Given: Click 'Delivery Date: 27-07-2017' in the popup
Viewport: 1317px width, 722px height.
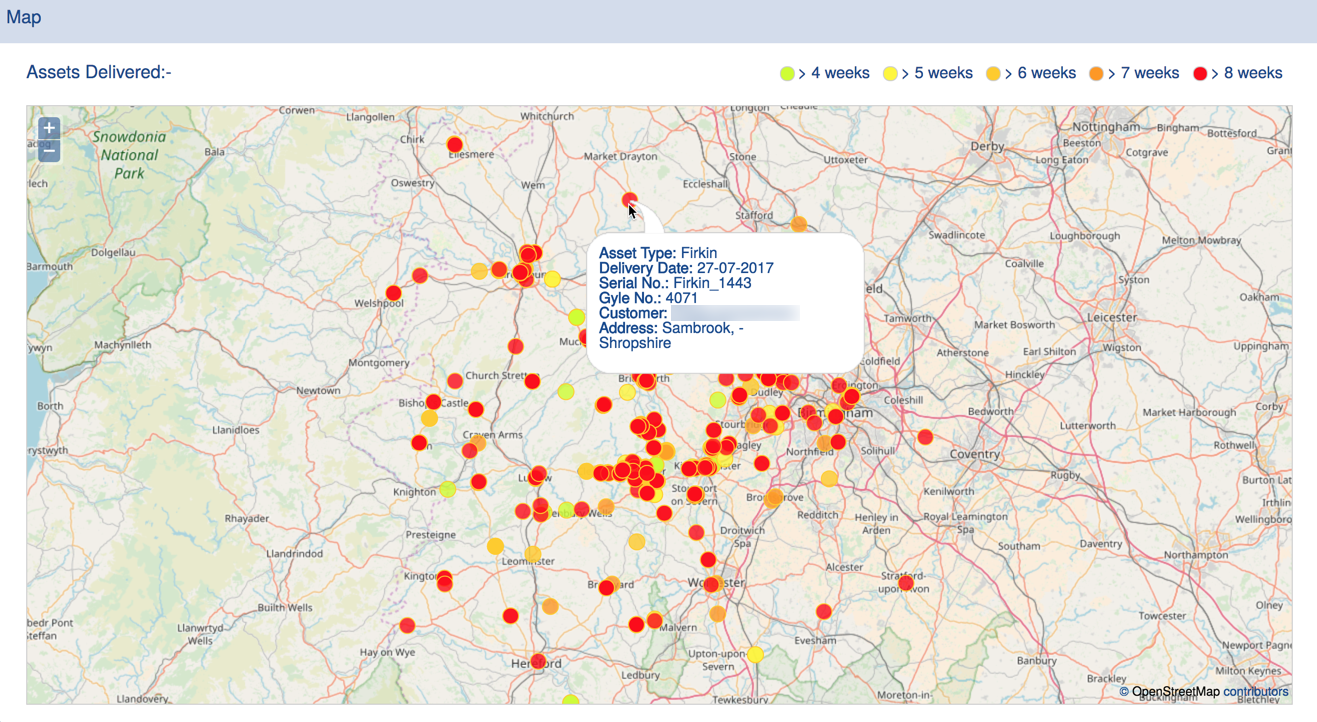Looking at the screenshot, I should coord(686,268).
